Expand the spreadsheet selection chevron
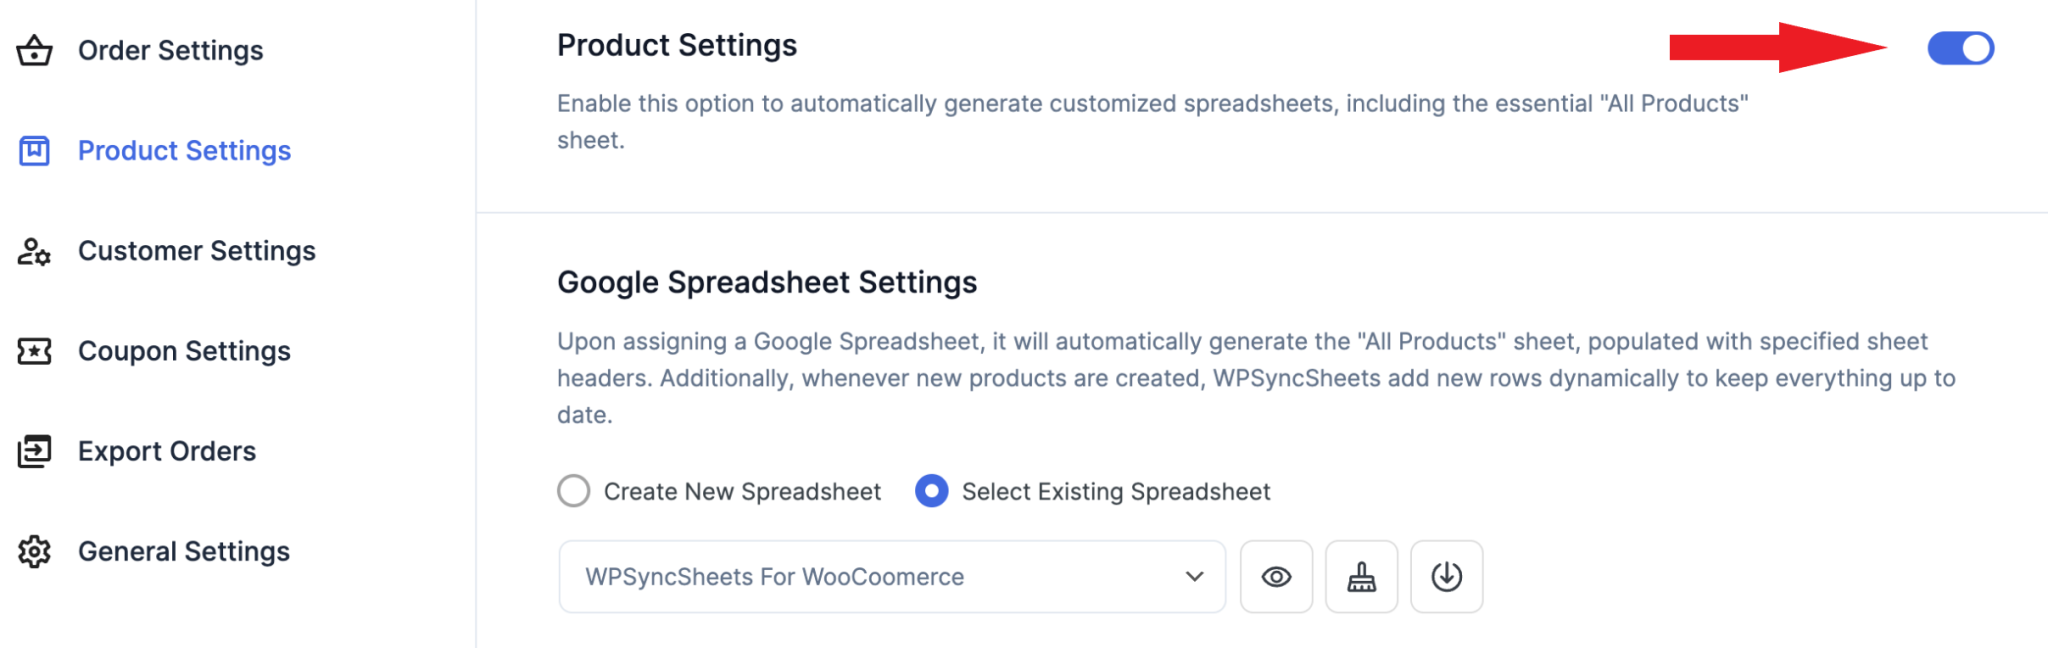 pyautogui.click(x=1192, y=576)
